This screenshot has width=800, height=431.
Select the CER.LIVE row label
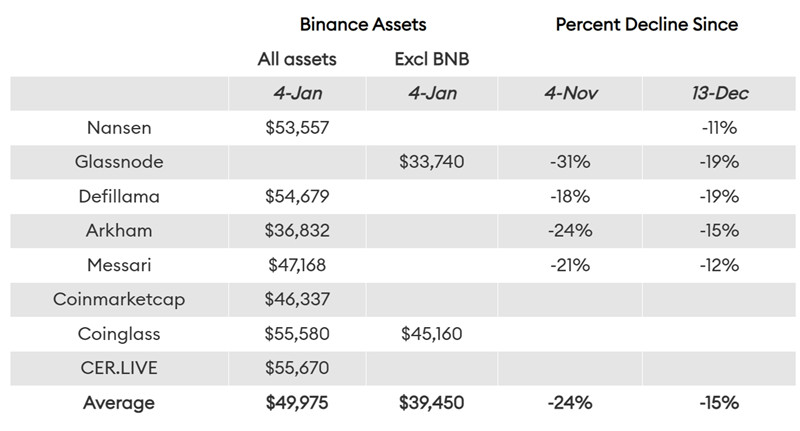pos(120,368)
